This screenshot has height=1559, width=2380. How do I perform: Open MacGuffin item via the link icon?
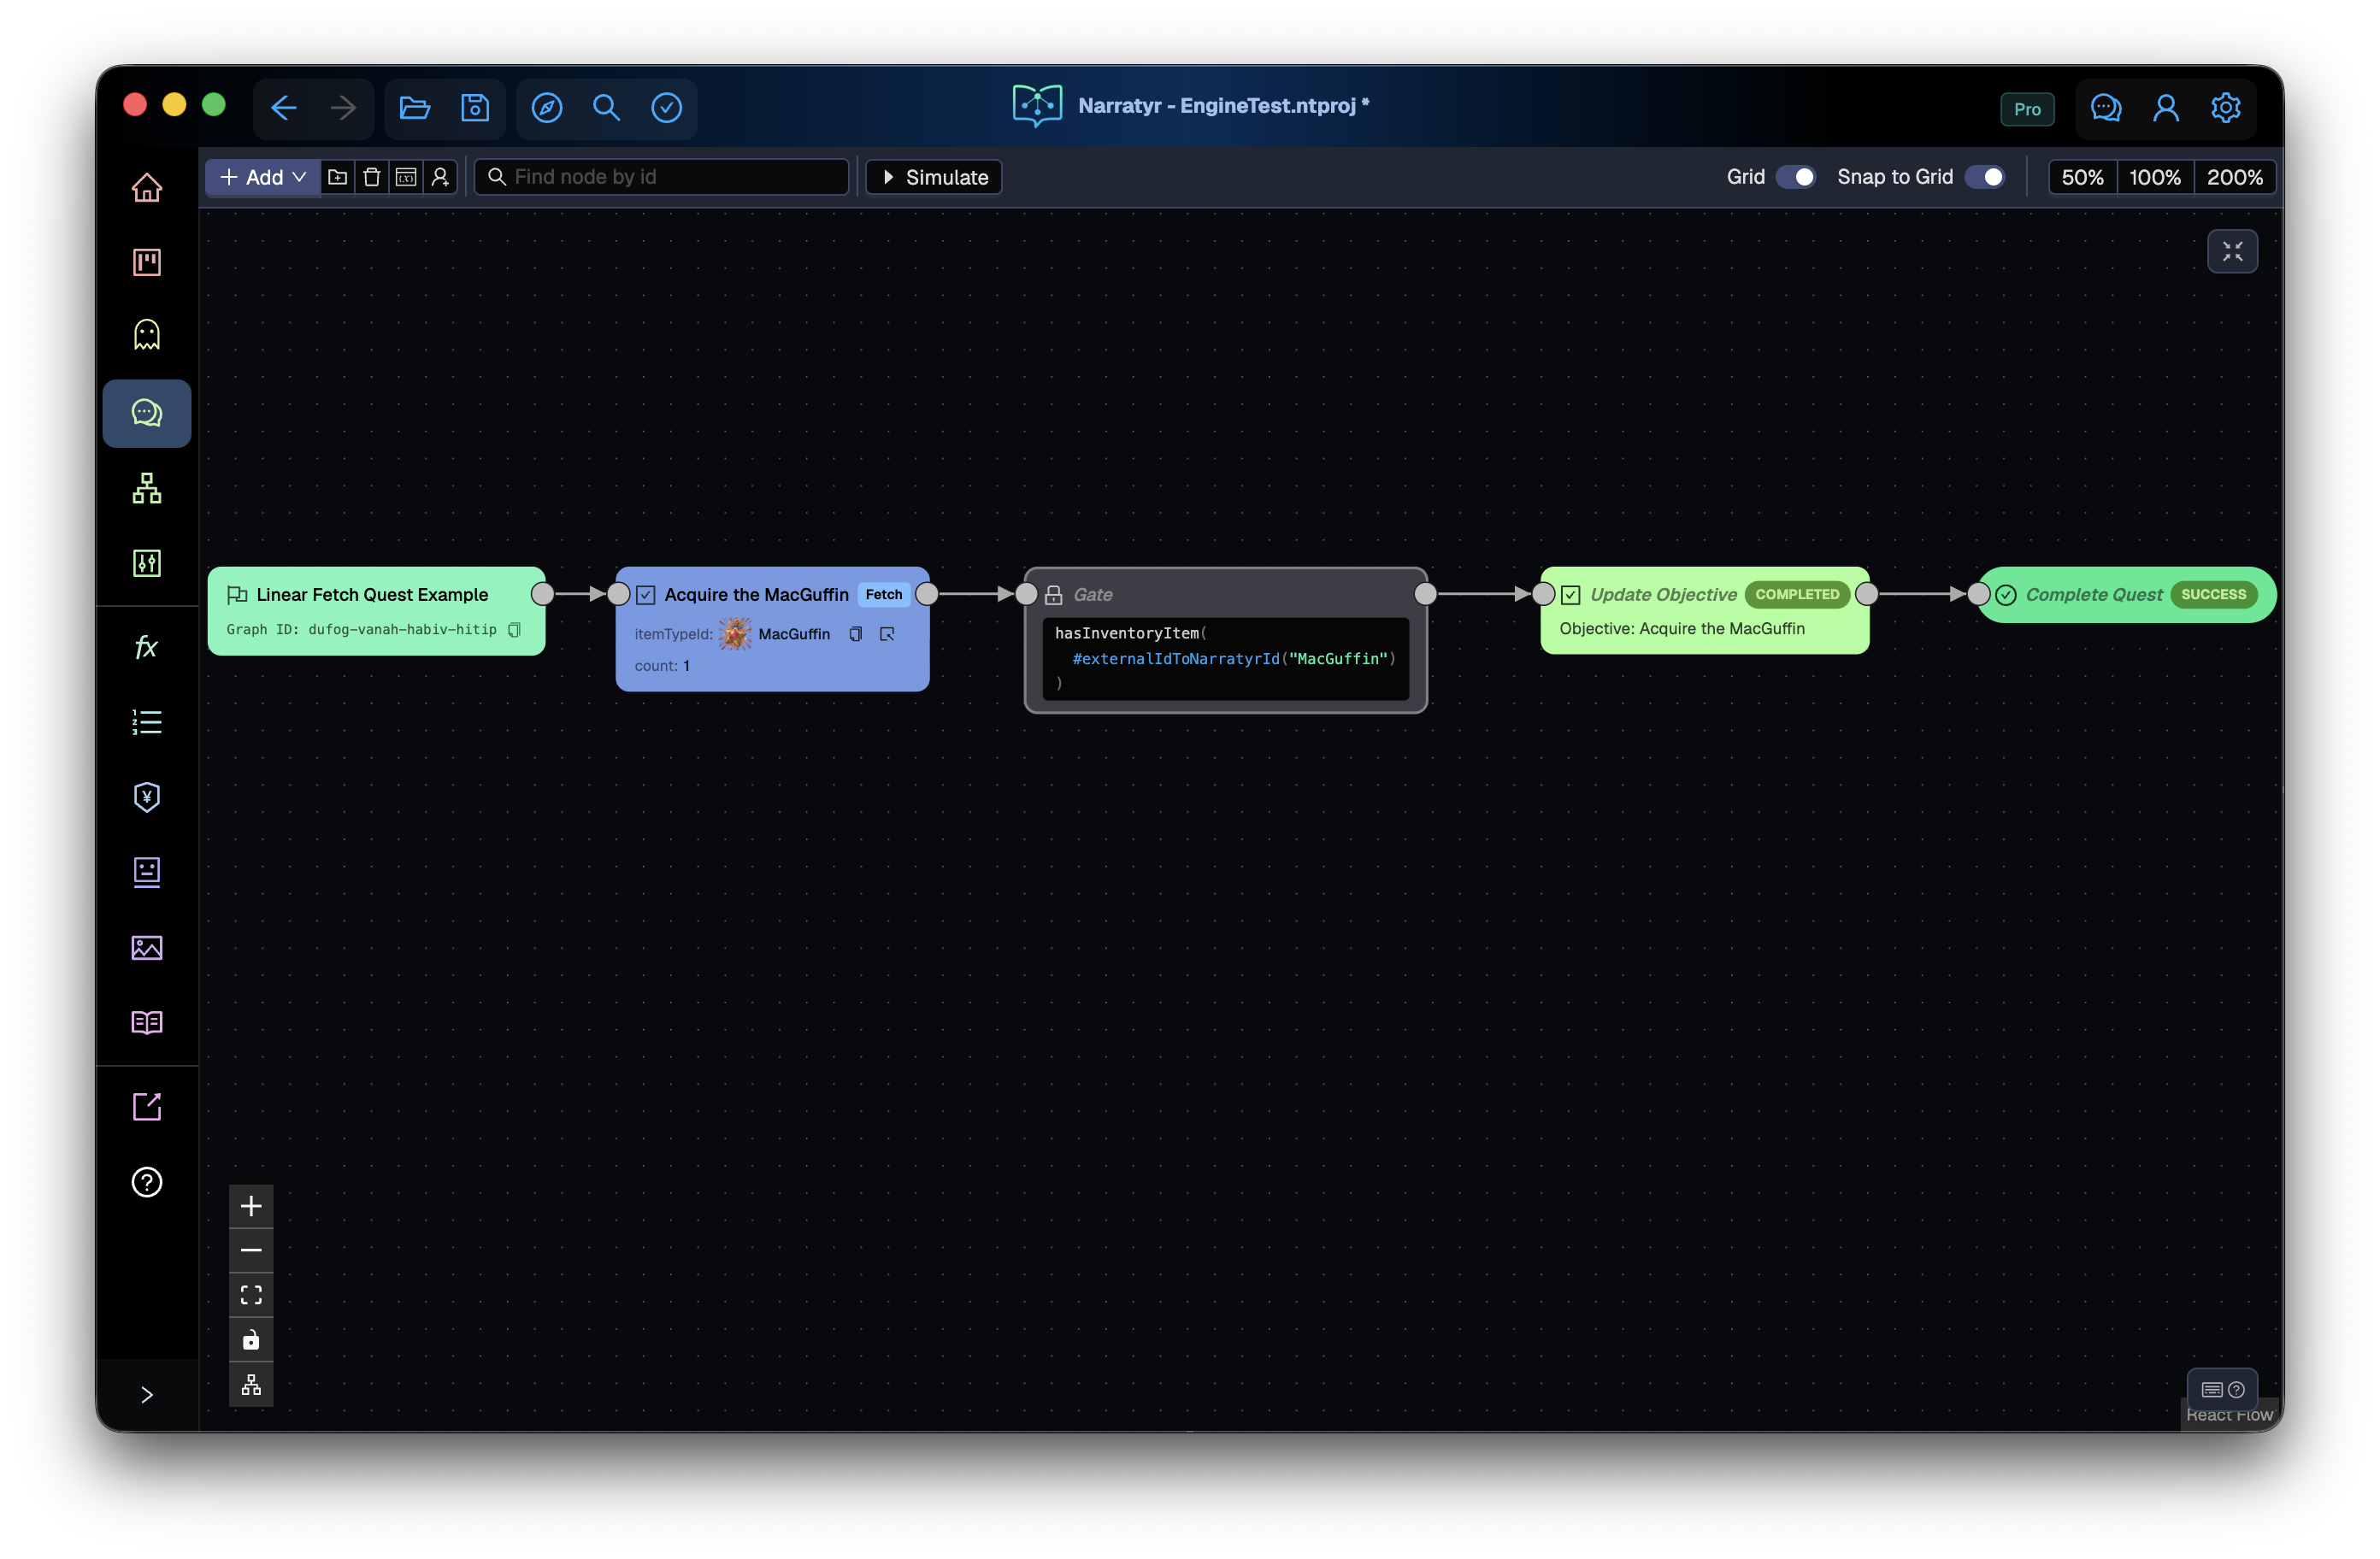click(887, 634)
